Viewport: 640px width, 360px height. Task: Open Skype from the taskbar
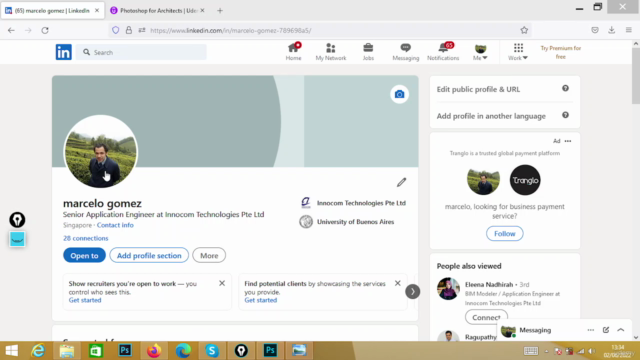point(212,351)
